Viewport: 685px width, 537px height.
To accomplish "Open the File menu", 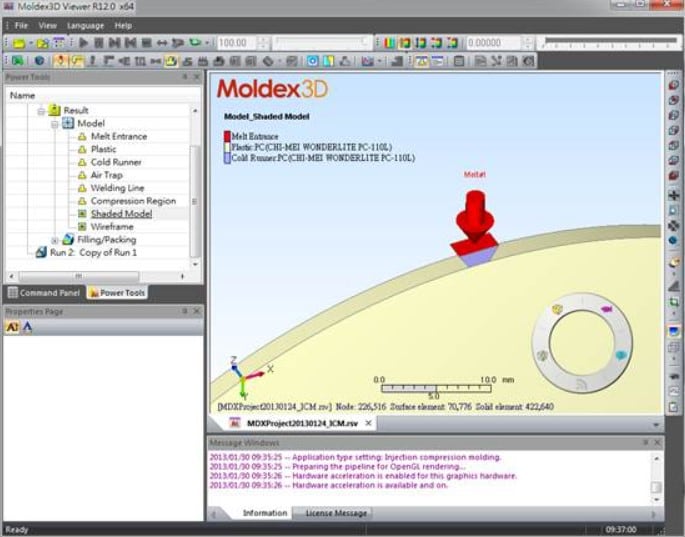I will 21,26.
